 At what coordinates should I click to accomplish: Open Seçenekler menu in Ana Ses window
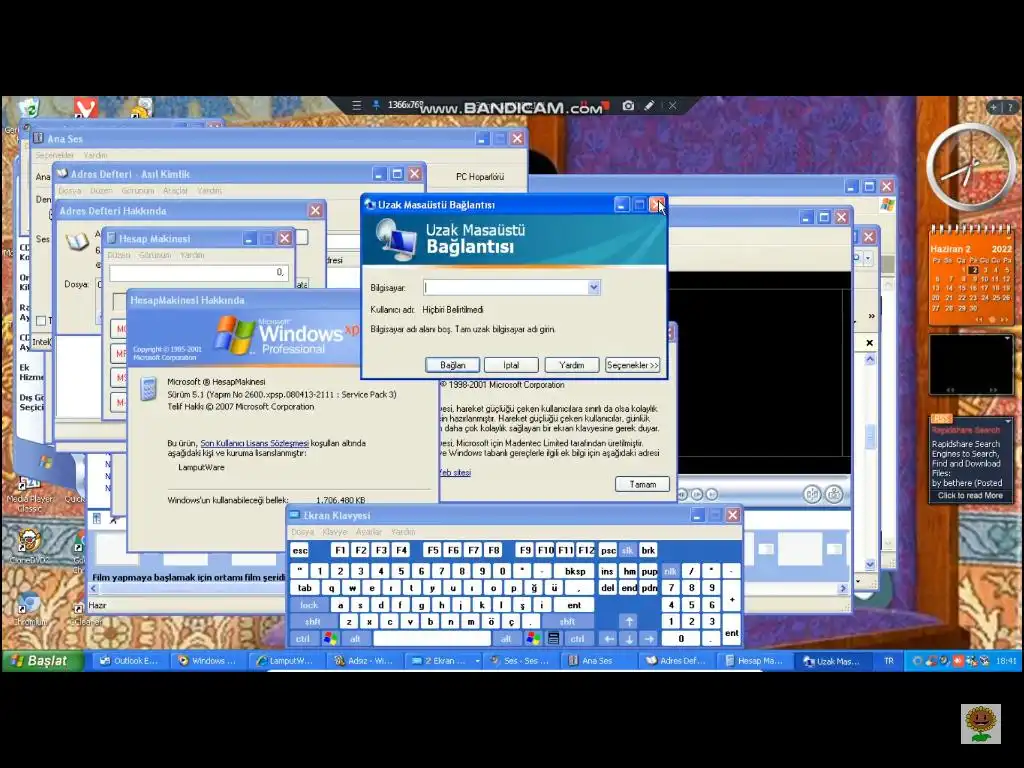54,155
